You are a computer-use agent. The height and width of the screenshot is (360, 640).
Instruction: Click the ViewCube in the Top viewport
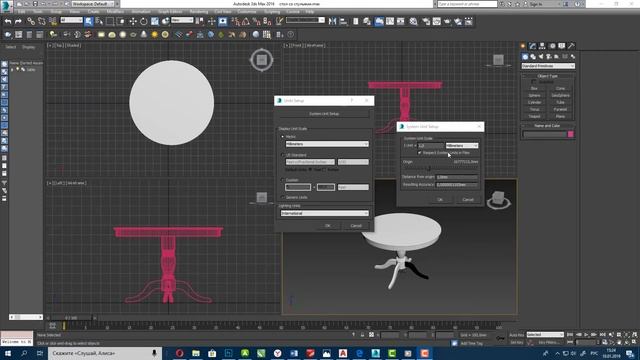point(262,60)
